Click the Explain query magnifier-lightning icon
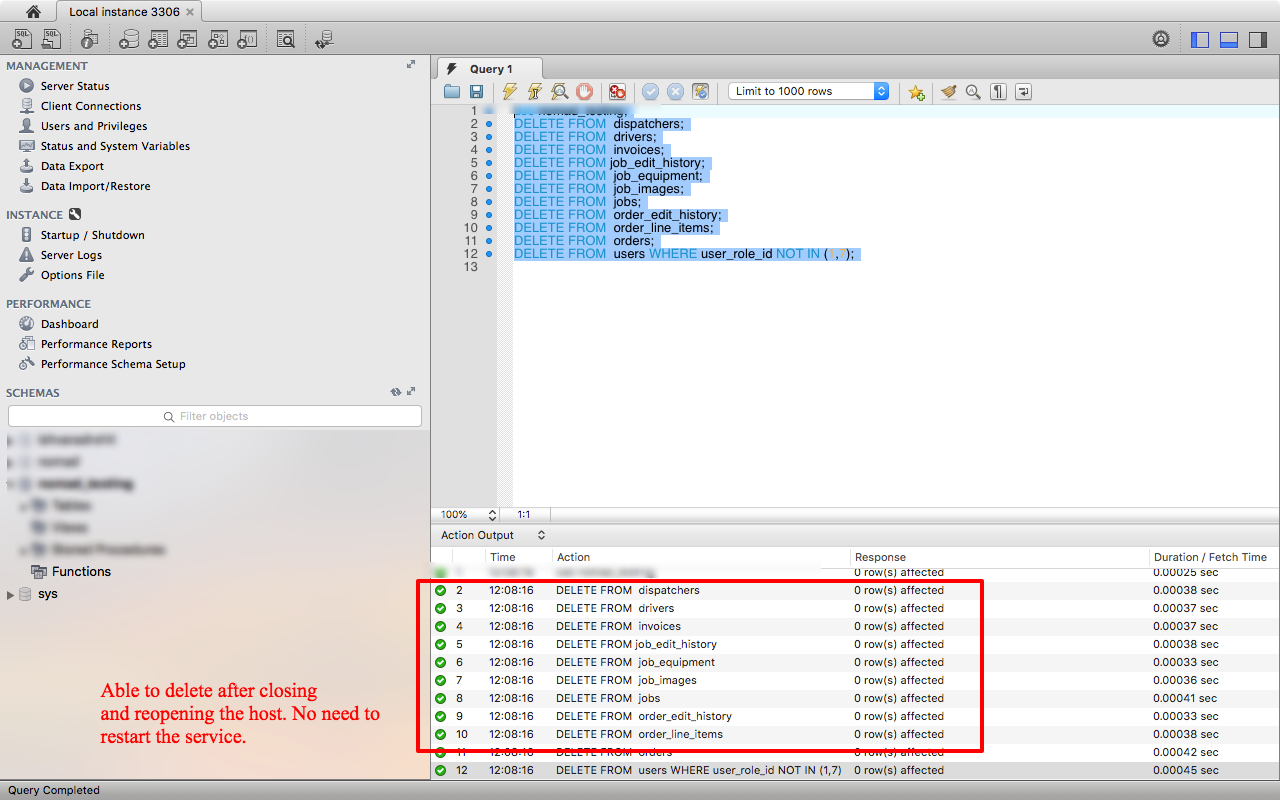The width and height of the screenshot is (1280, 800). [560, 91]
